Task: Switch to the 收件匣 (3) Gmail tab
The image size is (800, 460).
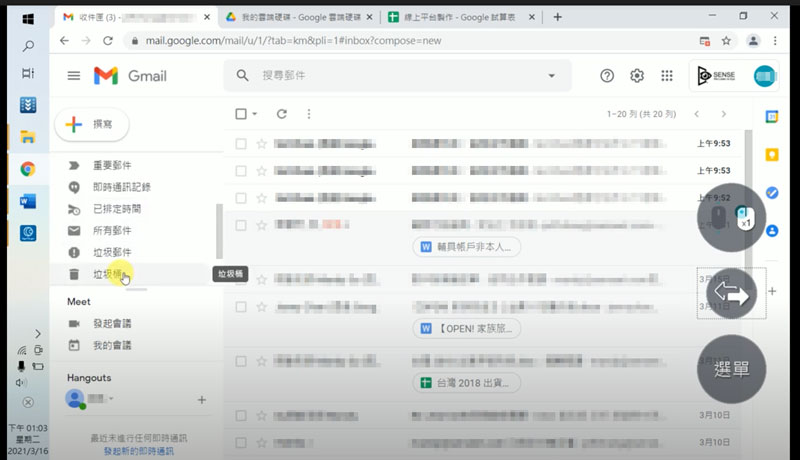Action: [135, 17]
